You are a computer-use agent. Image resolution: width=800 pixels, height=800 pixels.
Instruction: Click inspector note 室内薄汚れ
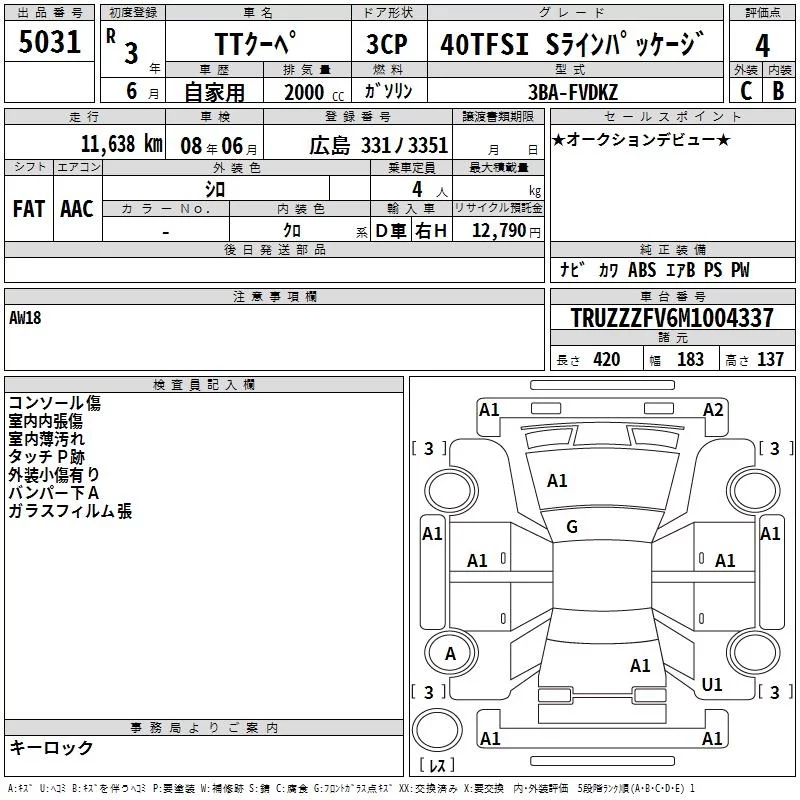[x=46, y=439]
